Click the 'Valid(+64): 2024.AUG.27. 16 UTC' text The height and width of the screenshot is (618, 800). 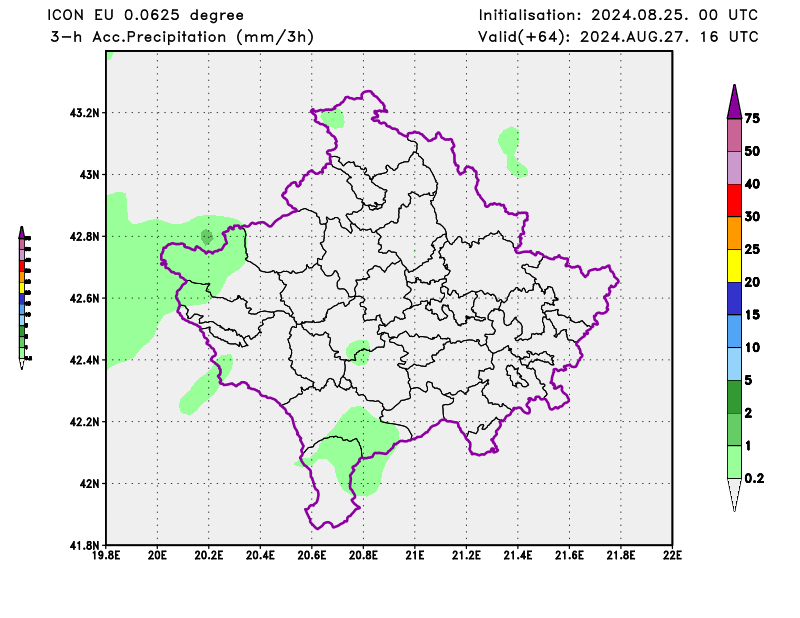tap(618, 37)
